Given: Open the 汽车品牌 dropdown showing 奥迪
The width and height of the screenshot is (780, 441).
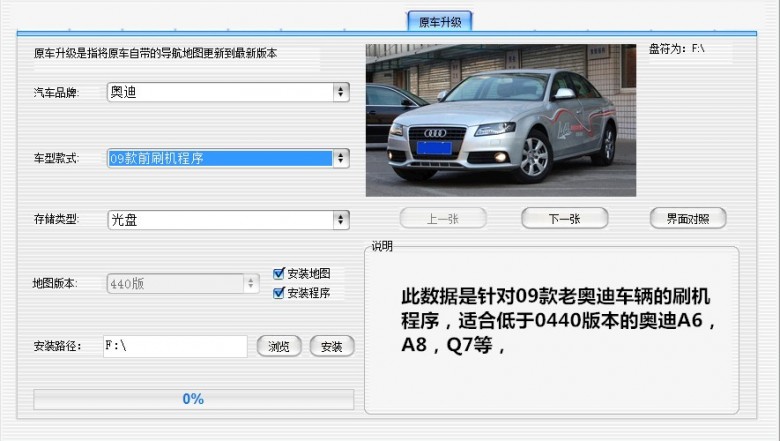Looking at the screenshot, I should [228, 92].
